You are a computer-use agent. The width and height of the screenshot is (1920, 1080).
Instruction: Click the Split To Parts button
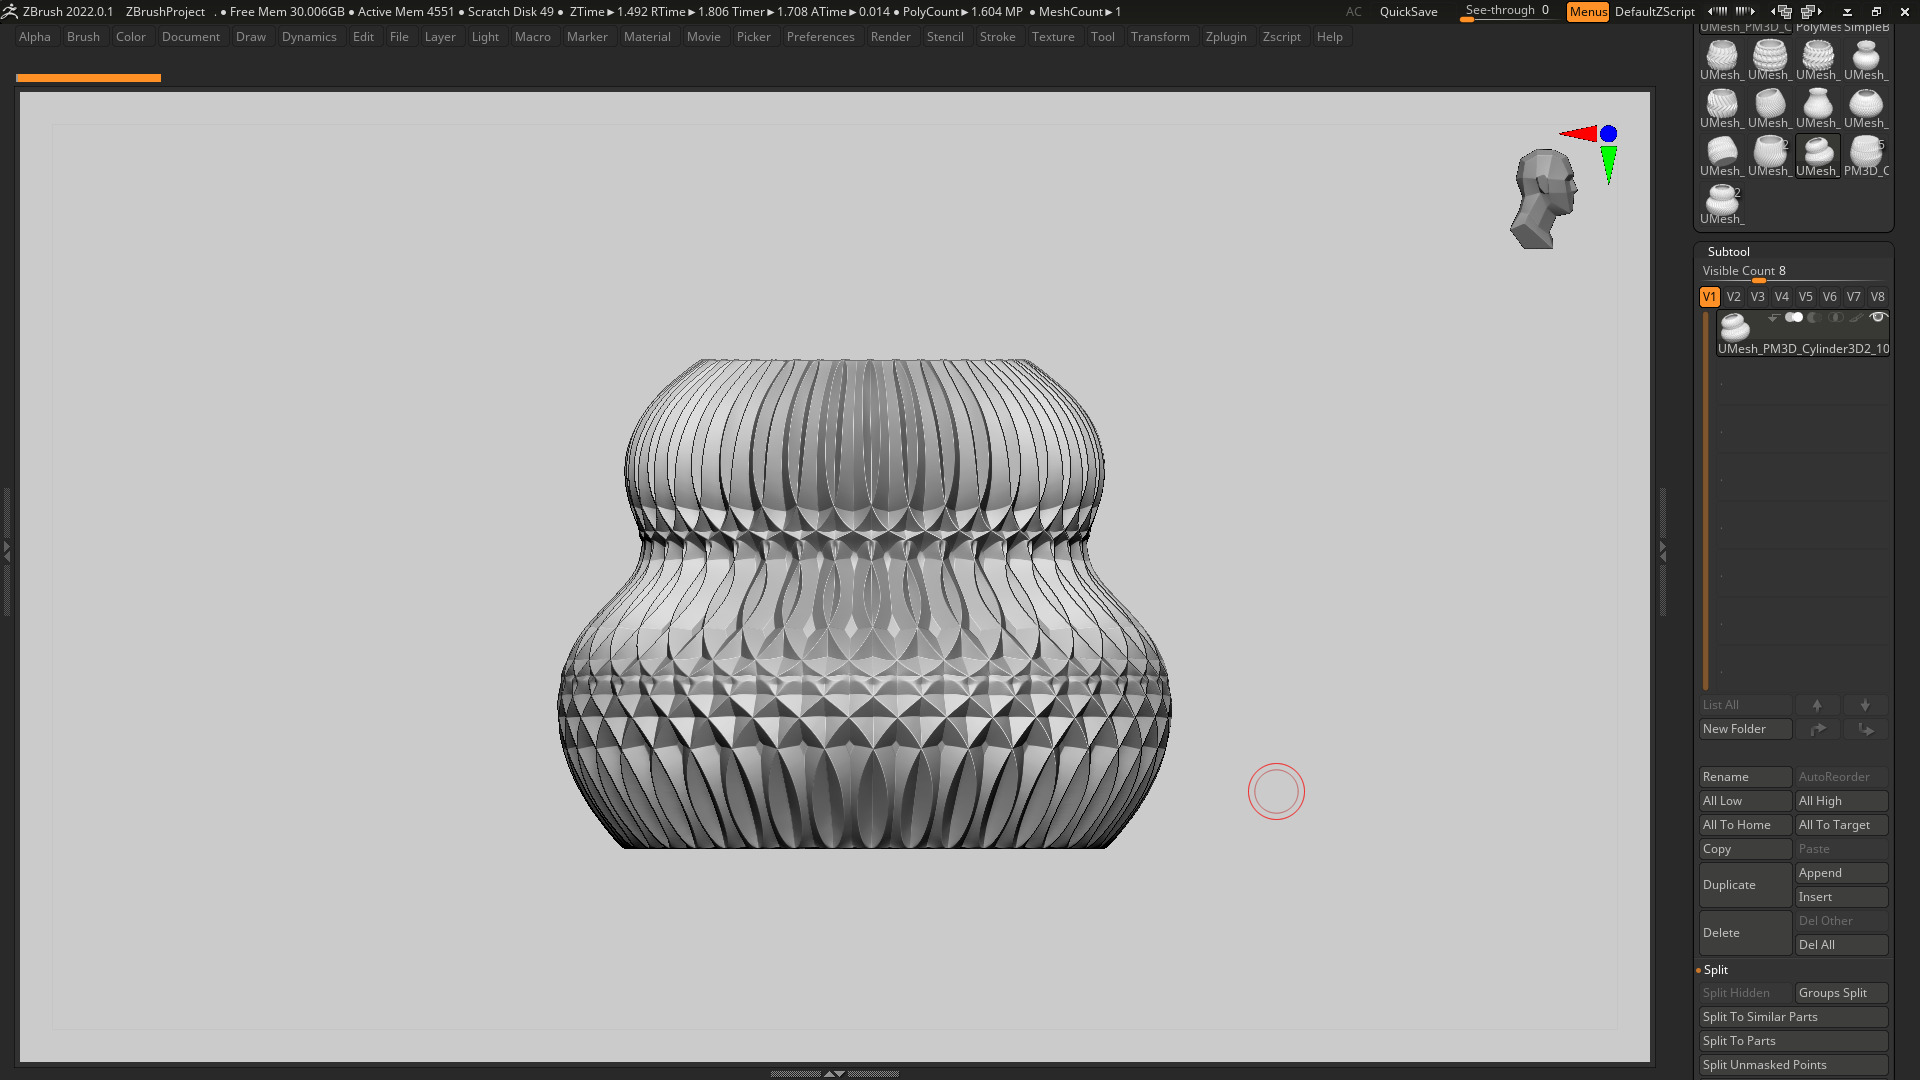click(x=1793, y=1041)
